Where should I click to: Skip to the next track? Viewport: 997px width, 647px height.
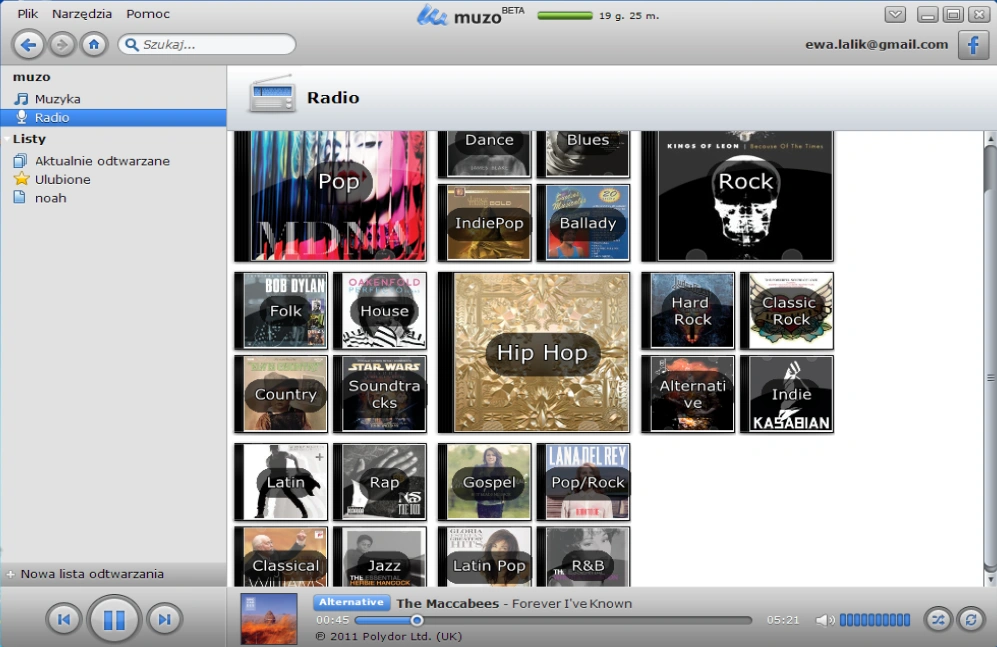pos(165,619)
